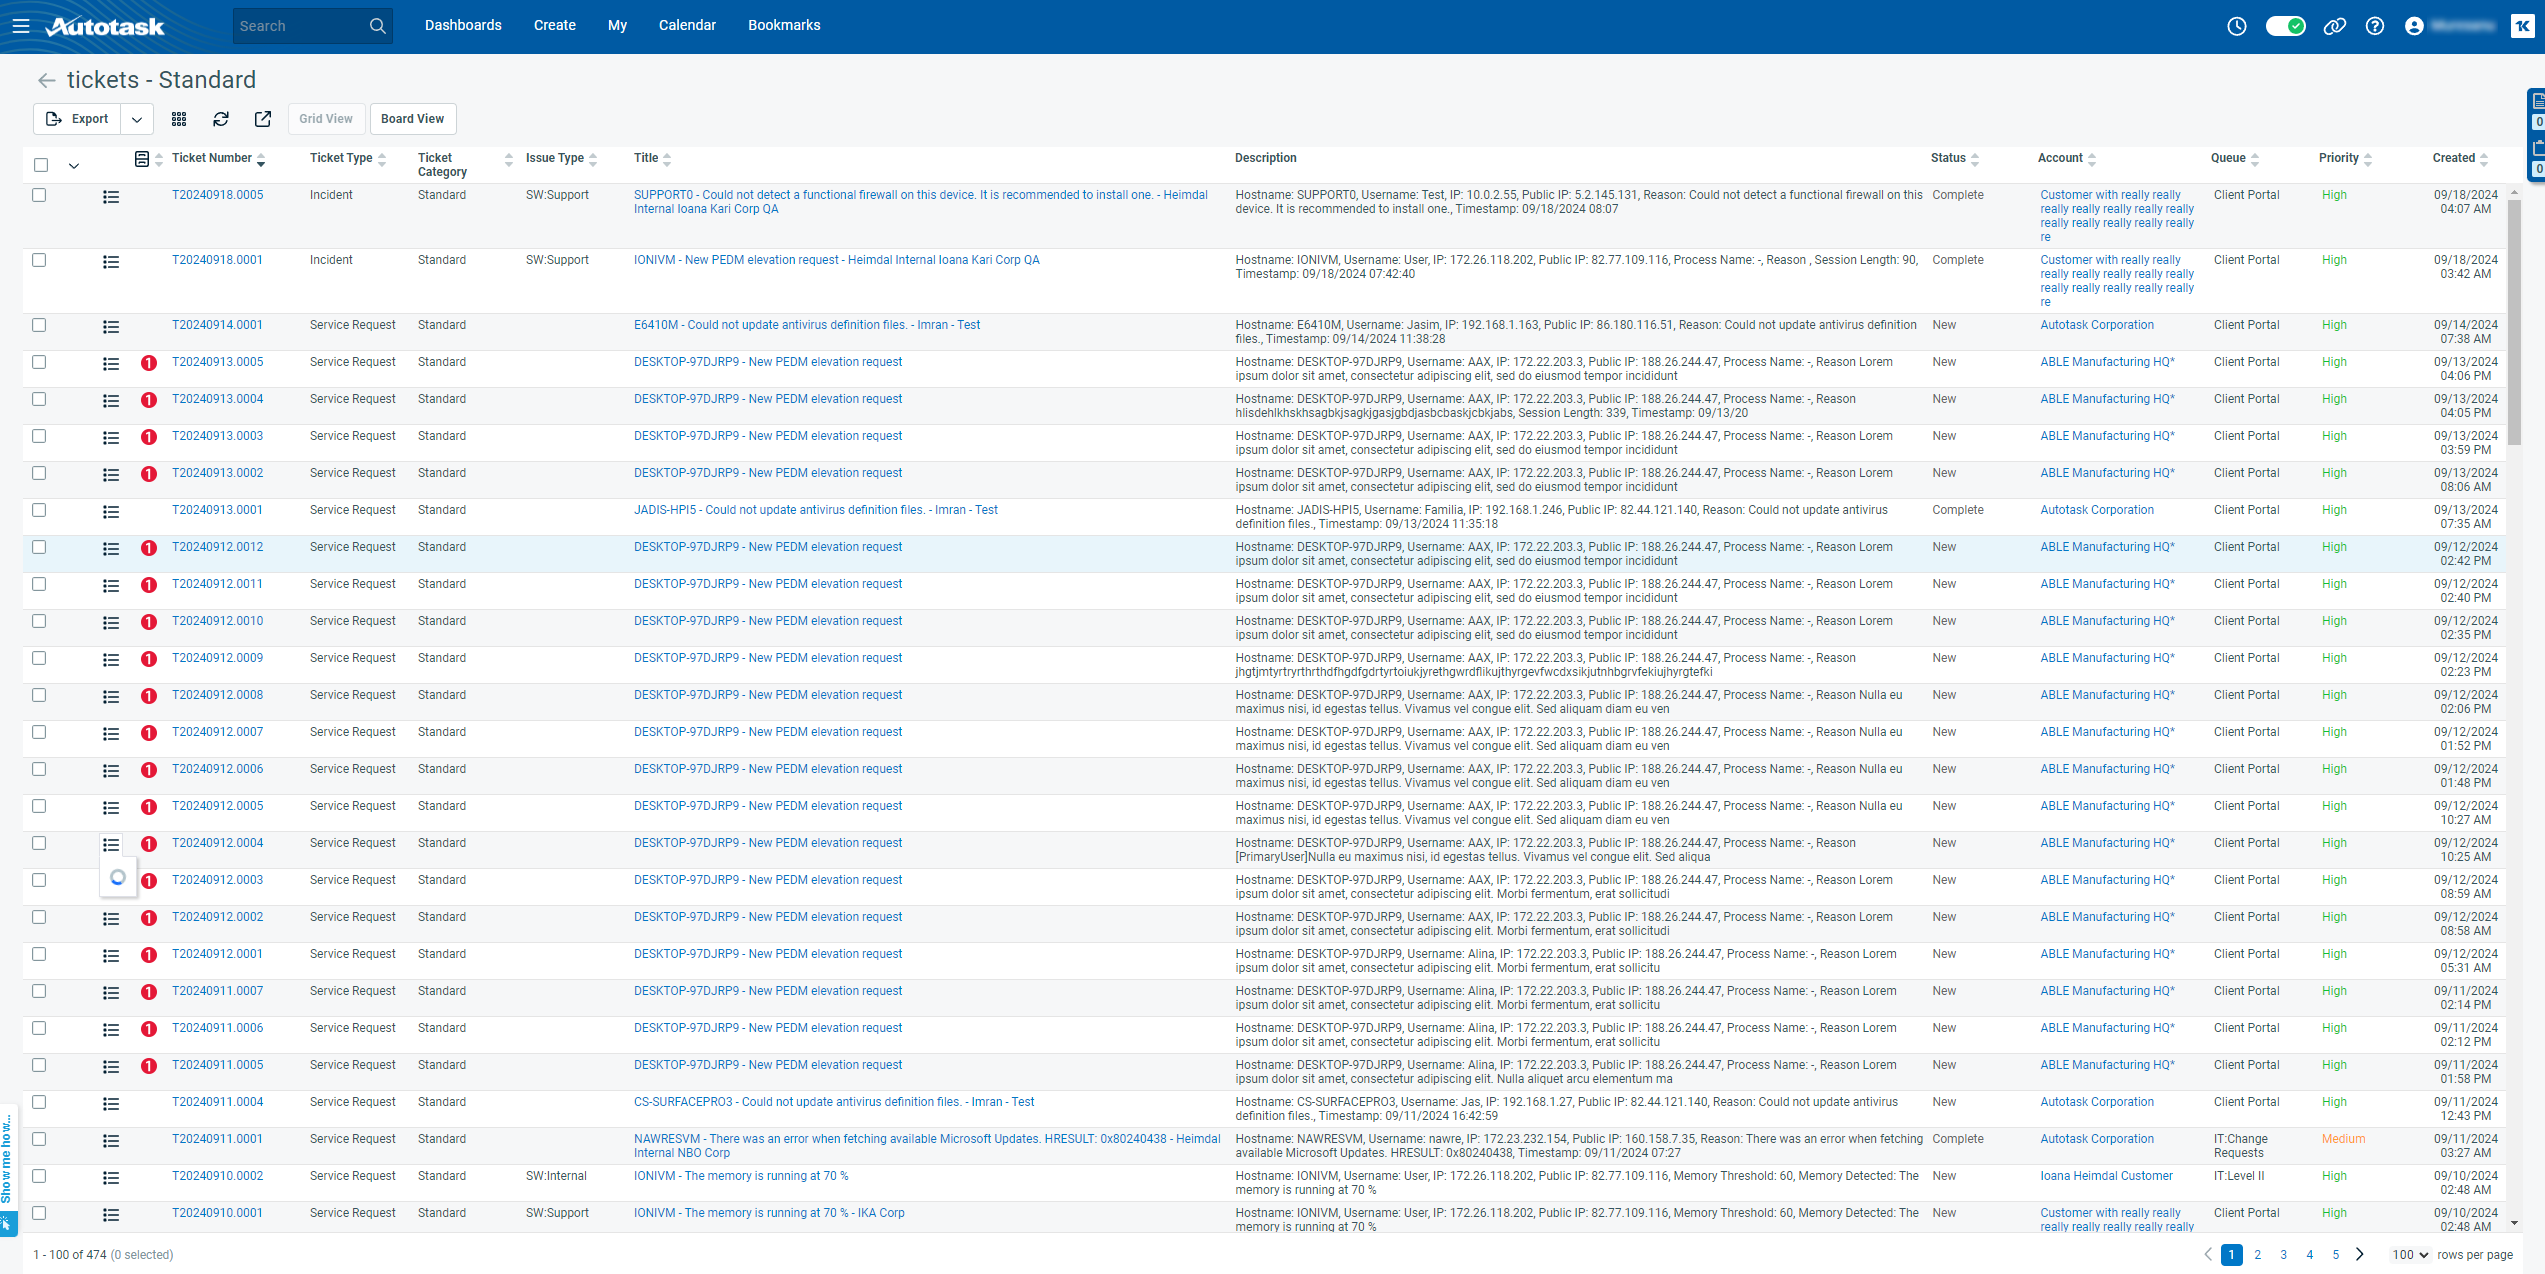This screenshot has height=1274, width=2545.
Task: Switch to Grid View
Action: tap(326, 119)
